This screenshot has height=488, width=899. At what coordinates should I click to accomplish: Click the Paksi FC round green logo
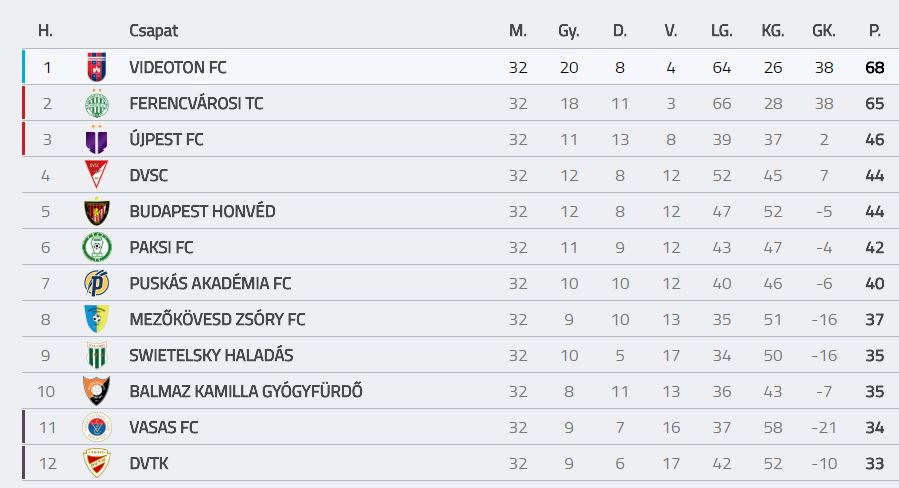tap(96, 247)
